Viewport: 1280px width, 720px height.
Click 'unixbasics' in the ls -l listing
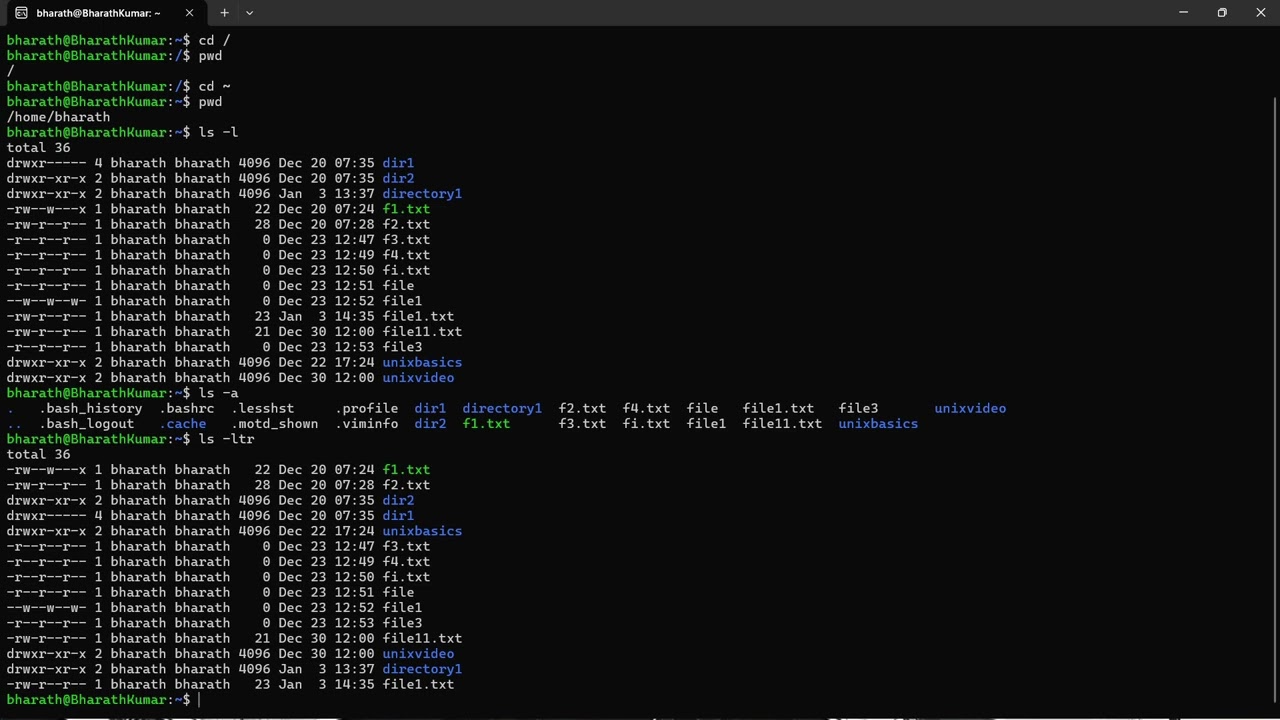point(422,362)
